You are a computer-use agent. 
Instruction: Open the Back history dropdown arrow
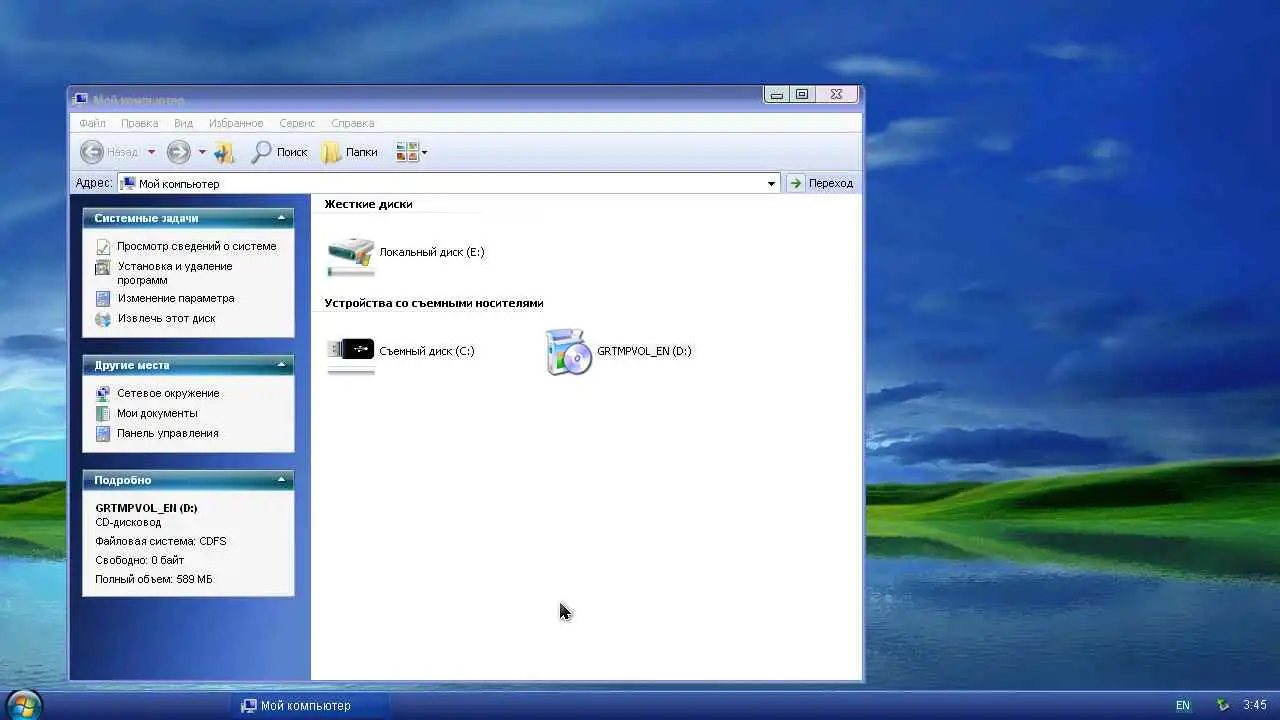(151, 152)
